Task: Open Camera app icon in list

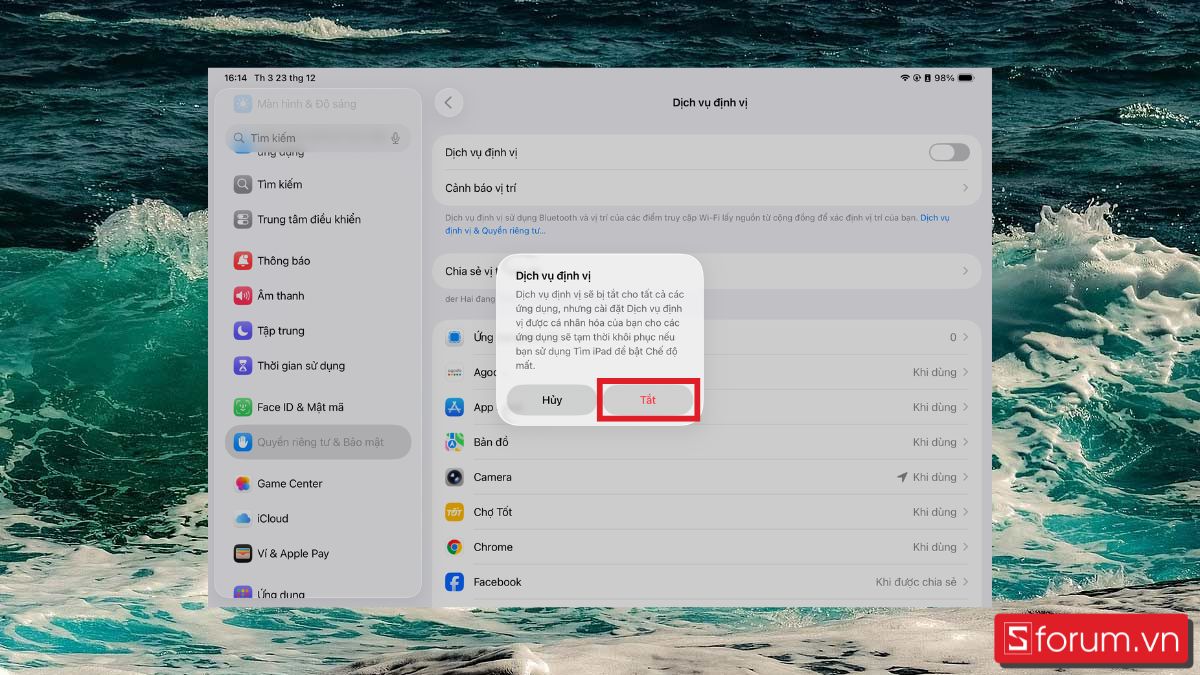Action: (x=454, y=477)
